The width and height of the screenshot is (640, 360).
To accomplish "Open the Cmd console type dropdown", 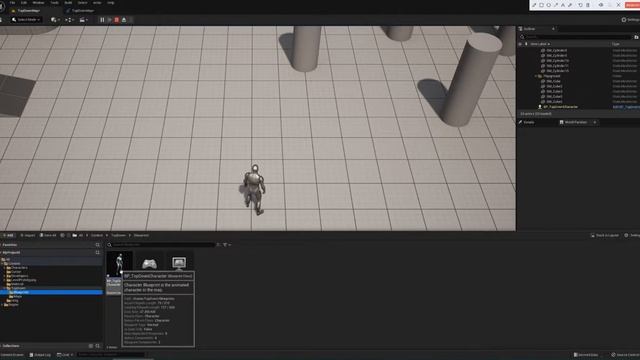I will [65, 355].
